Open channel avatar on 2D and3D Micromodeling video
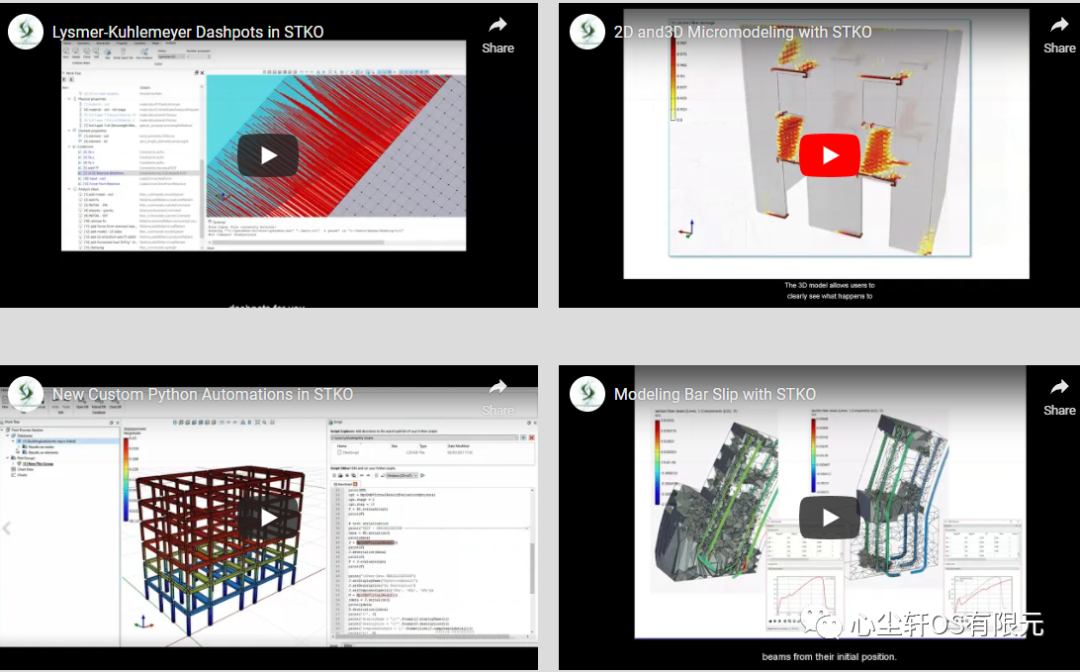This screenshot has width=1080, height=672. [x=587, y=32]
